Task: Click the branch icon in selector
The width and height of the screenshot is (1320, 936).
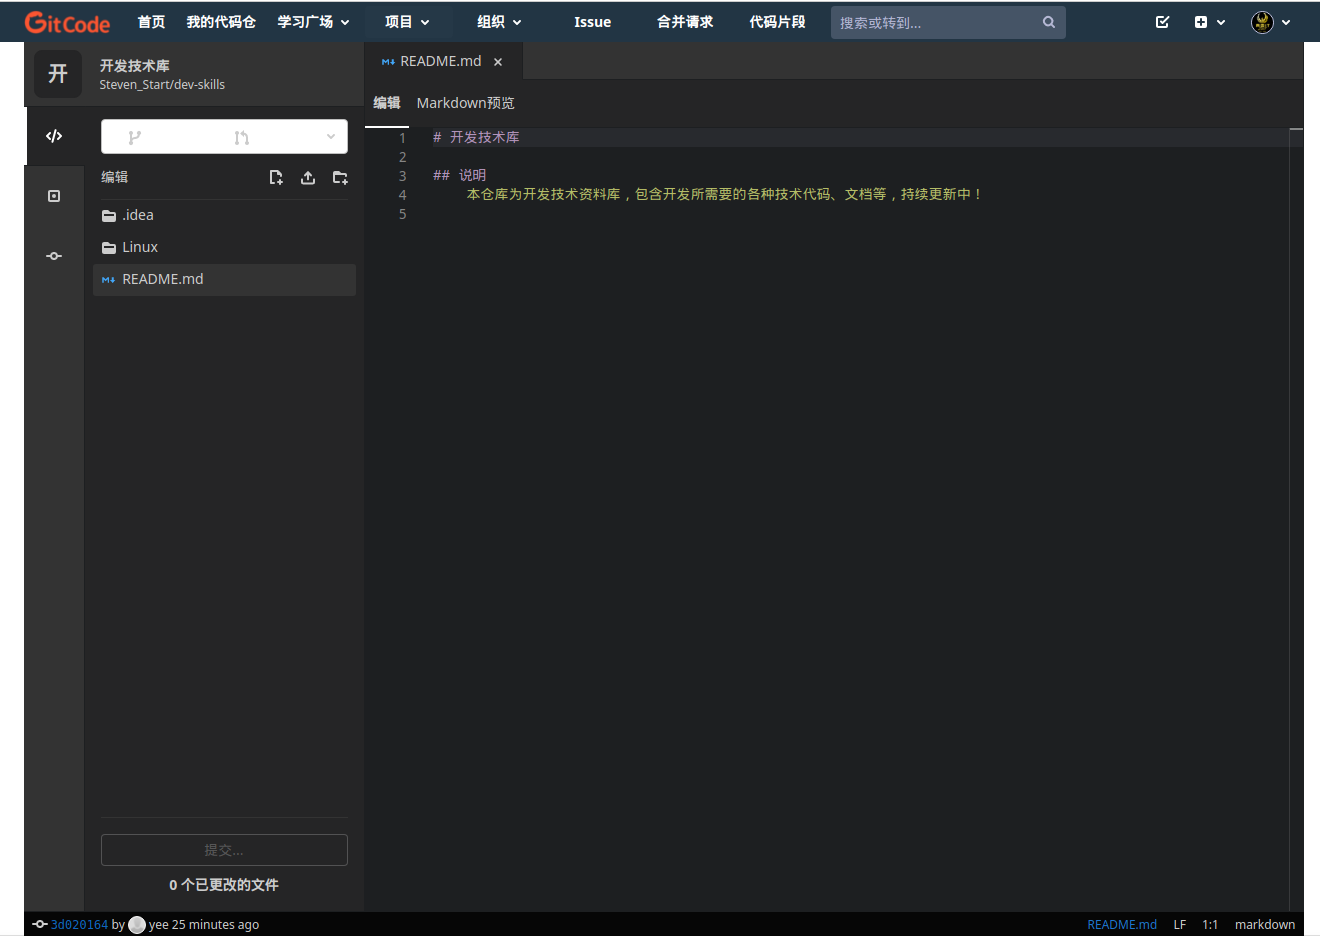Action: [x=135, y=137]
